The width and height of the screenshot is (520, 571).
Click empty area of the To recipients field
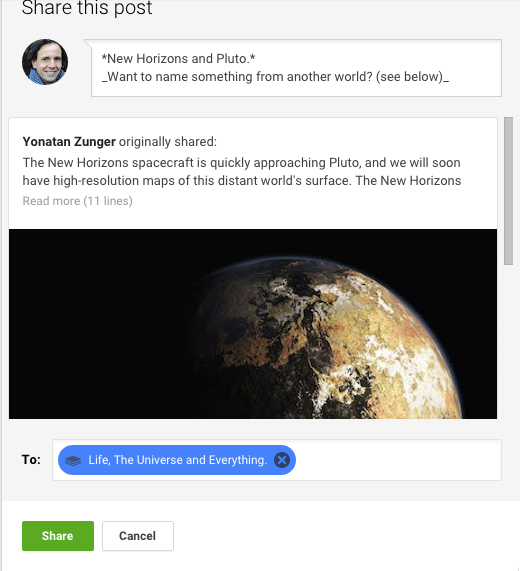(x=397, y=460)
